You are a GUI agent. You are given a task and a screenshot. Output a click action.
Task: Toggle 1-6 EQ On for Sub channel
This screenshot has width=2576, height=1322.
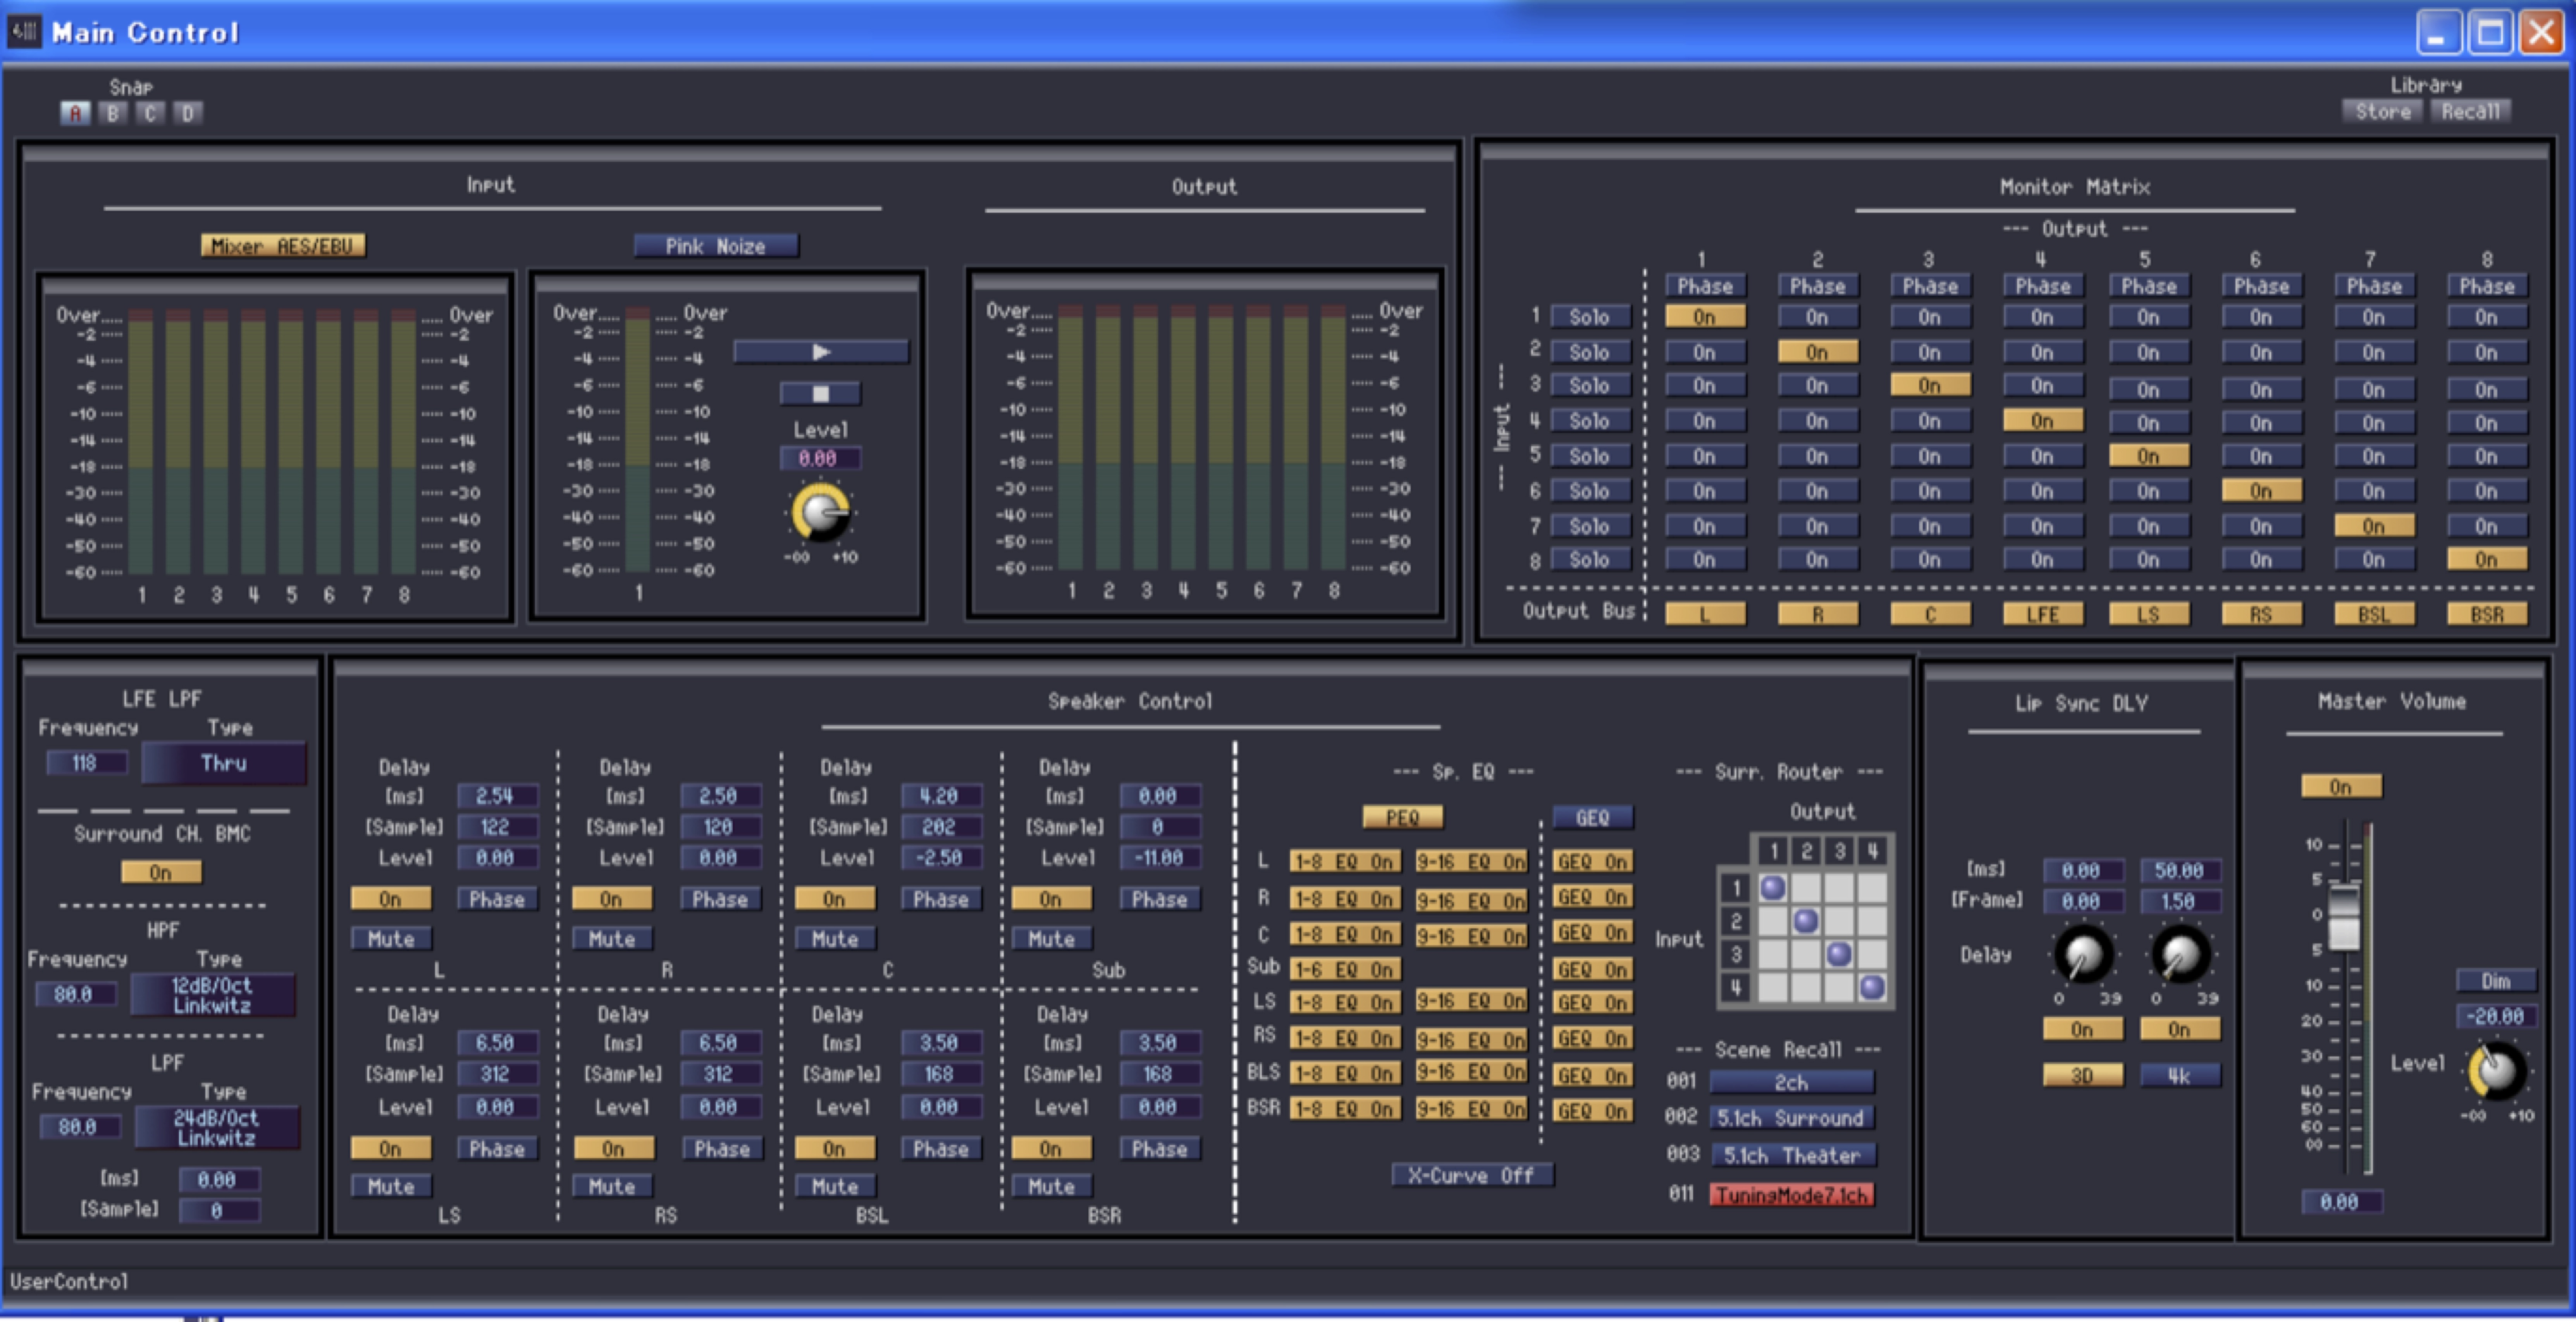click(x=1345, y=970)
